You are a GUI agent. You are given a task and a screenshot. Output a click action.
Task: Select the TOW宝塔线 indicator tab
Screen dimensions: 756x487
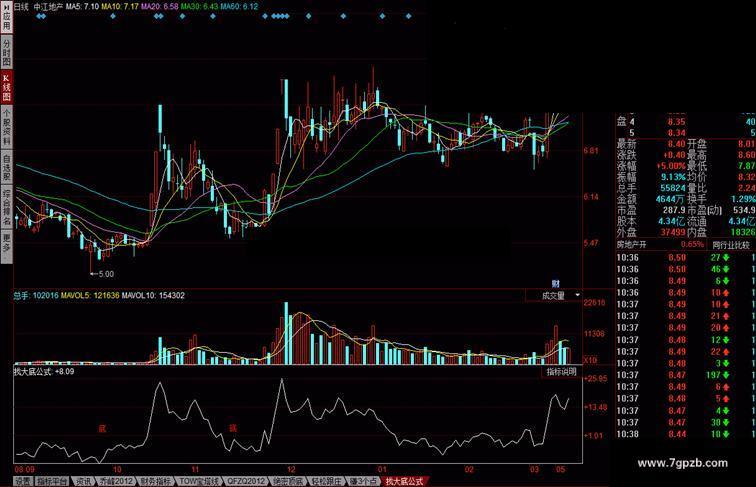199,481
